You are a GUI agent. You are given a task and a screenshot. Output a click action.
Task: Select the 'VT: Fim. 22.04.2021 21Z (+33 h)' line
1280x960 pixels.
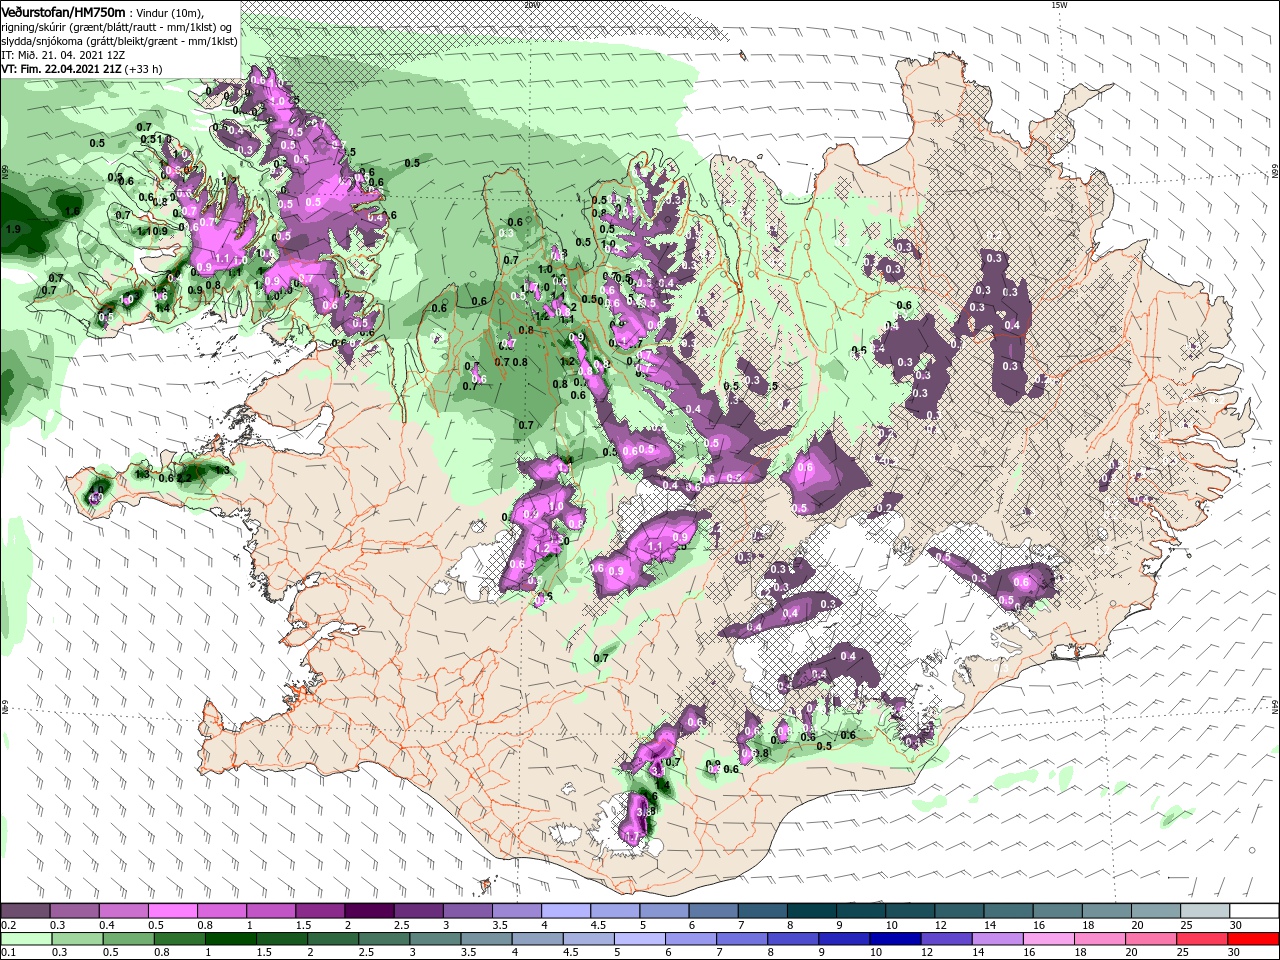[x=81, y=70]
